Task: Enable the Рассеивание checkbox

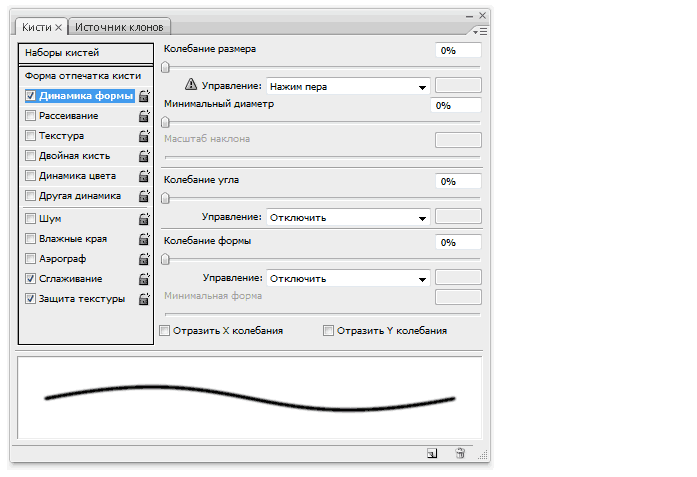Action: pos(31,116)
